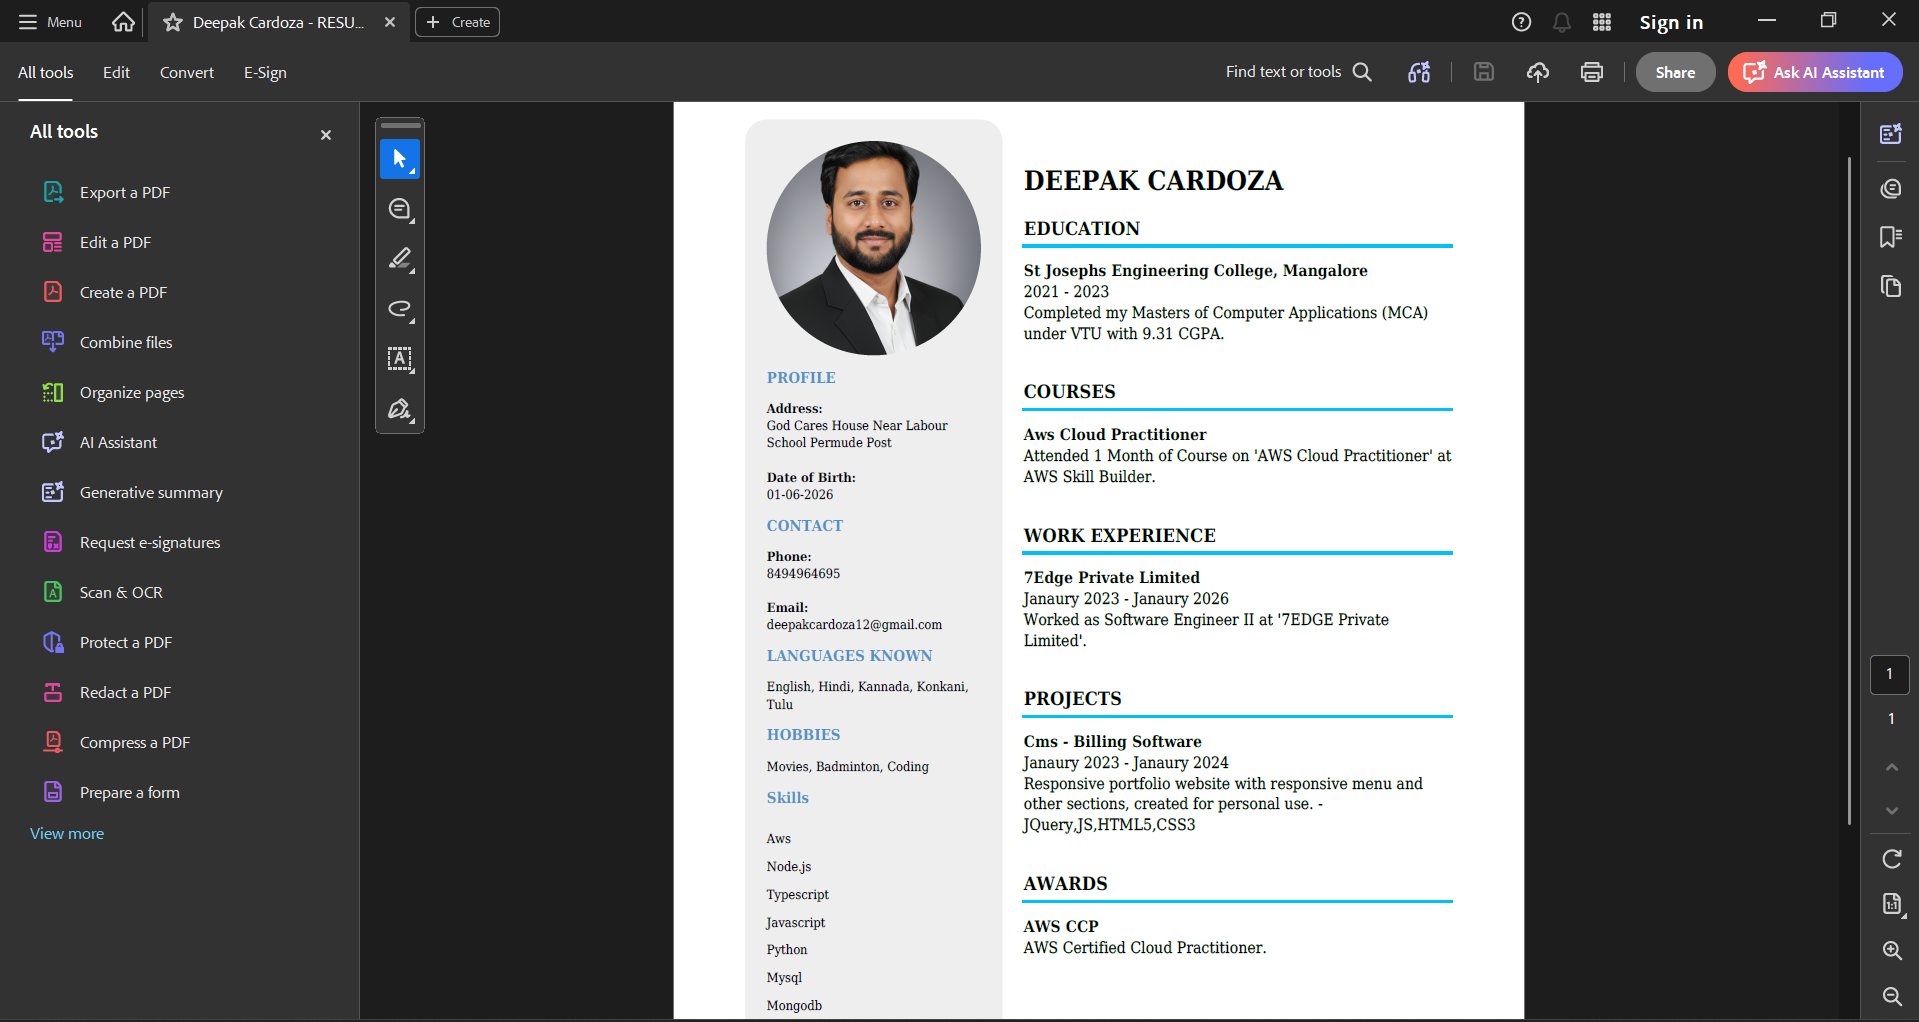Go to the previous page arrow
Viewport: 1919px width, 1022px height.
[1892, 767]
